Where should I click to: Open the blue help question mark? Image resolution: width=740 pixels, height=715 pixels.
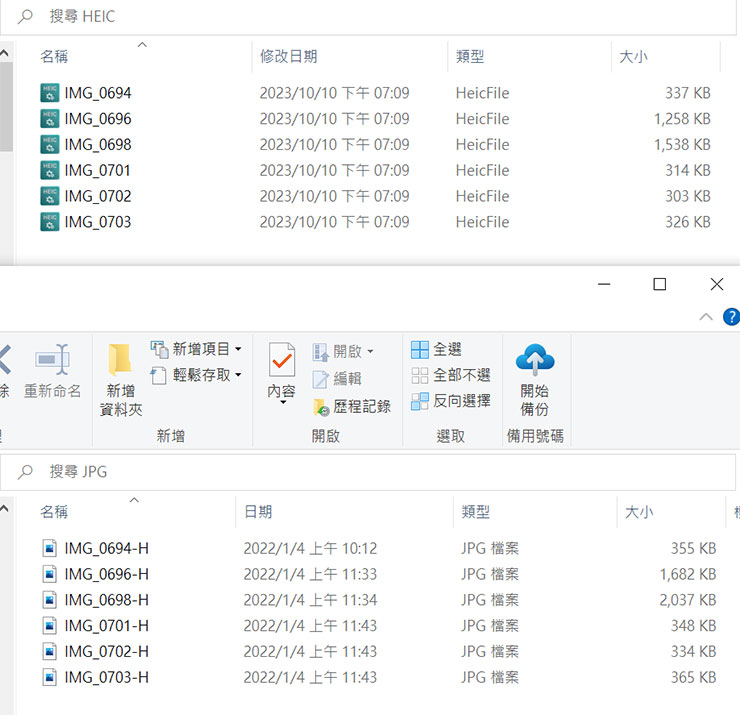tap(732, 317)
